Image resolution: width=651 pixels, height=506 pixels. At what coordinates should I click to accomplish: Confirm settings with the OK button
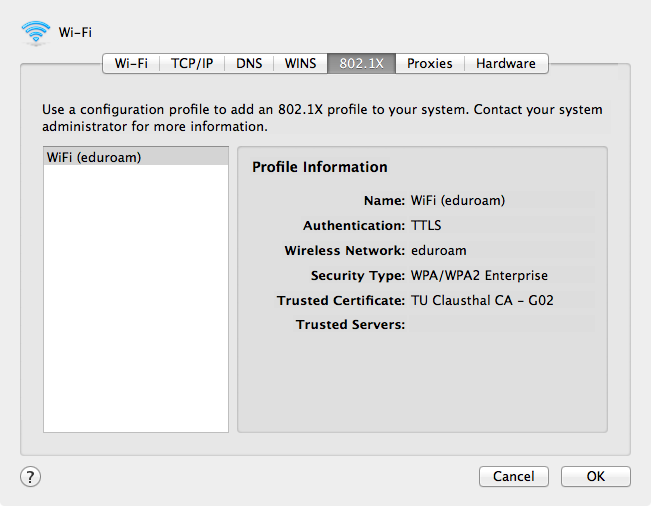595,476
